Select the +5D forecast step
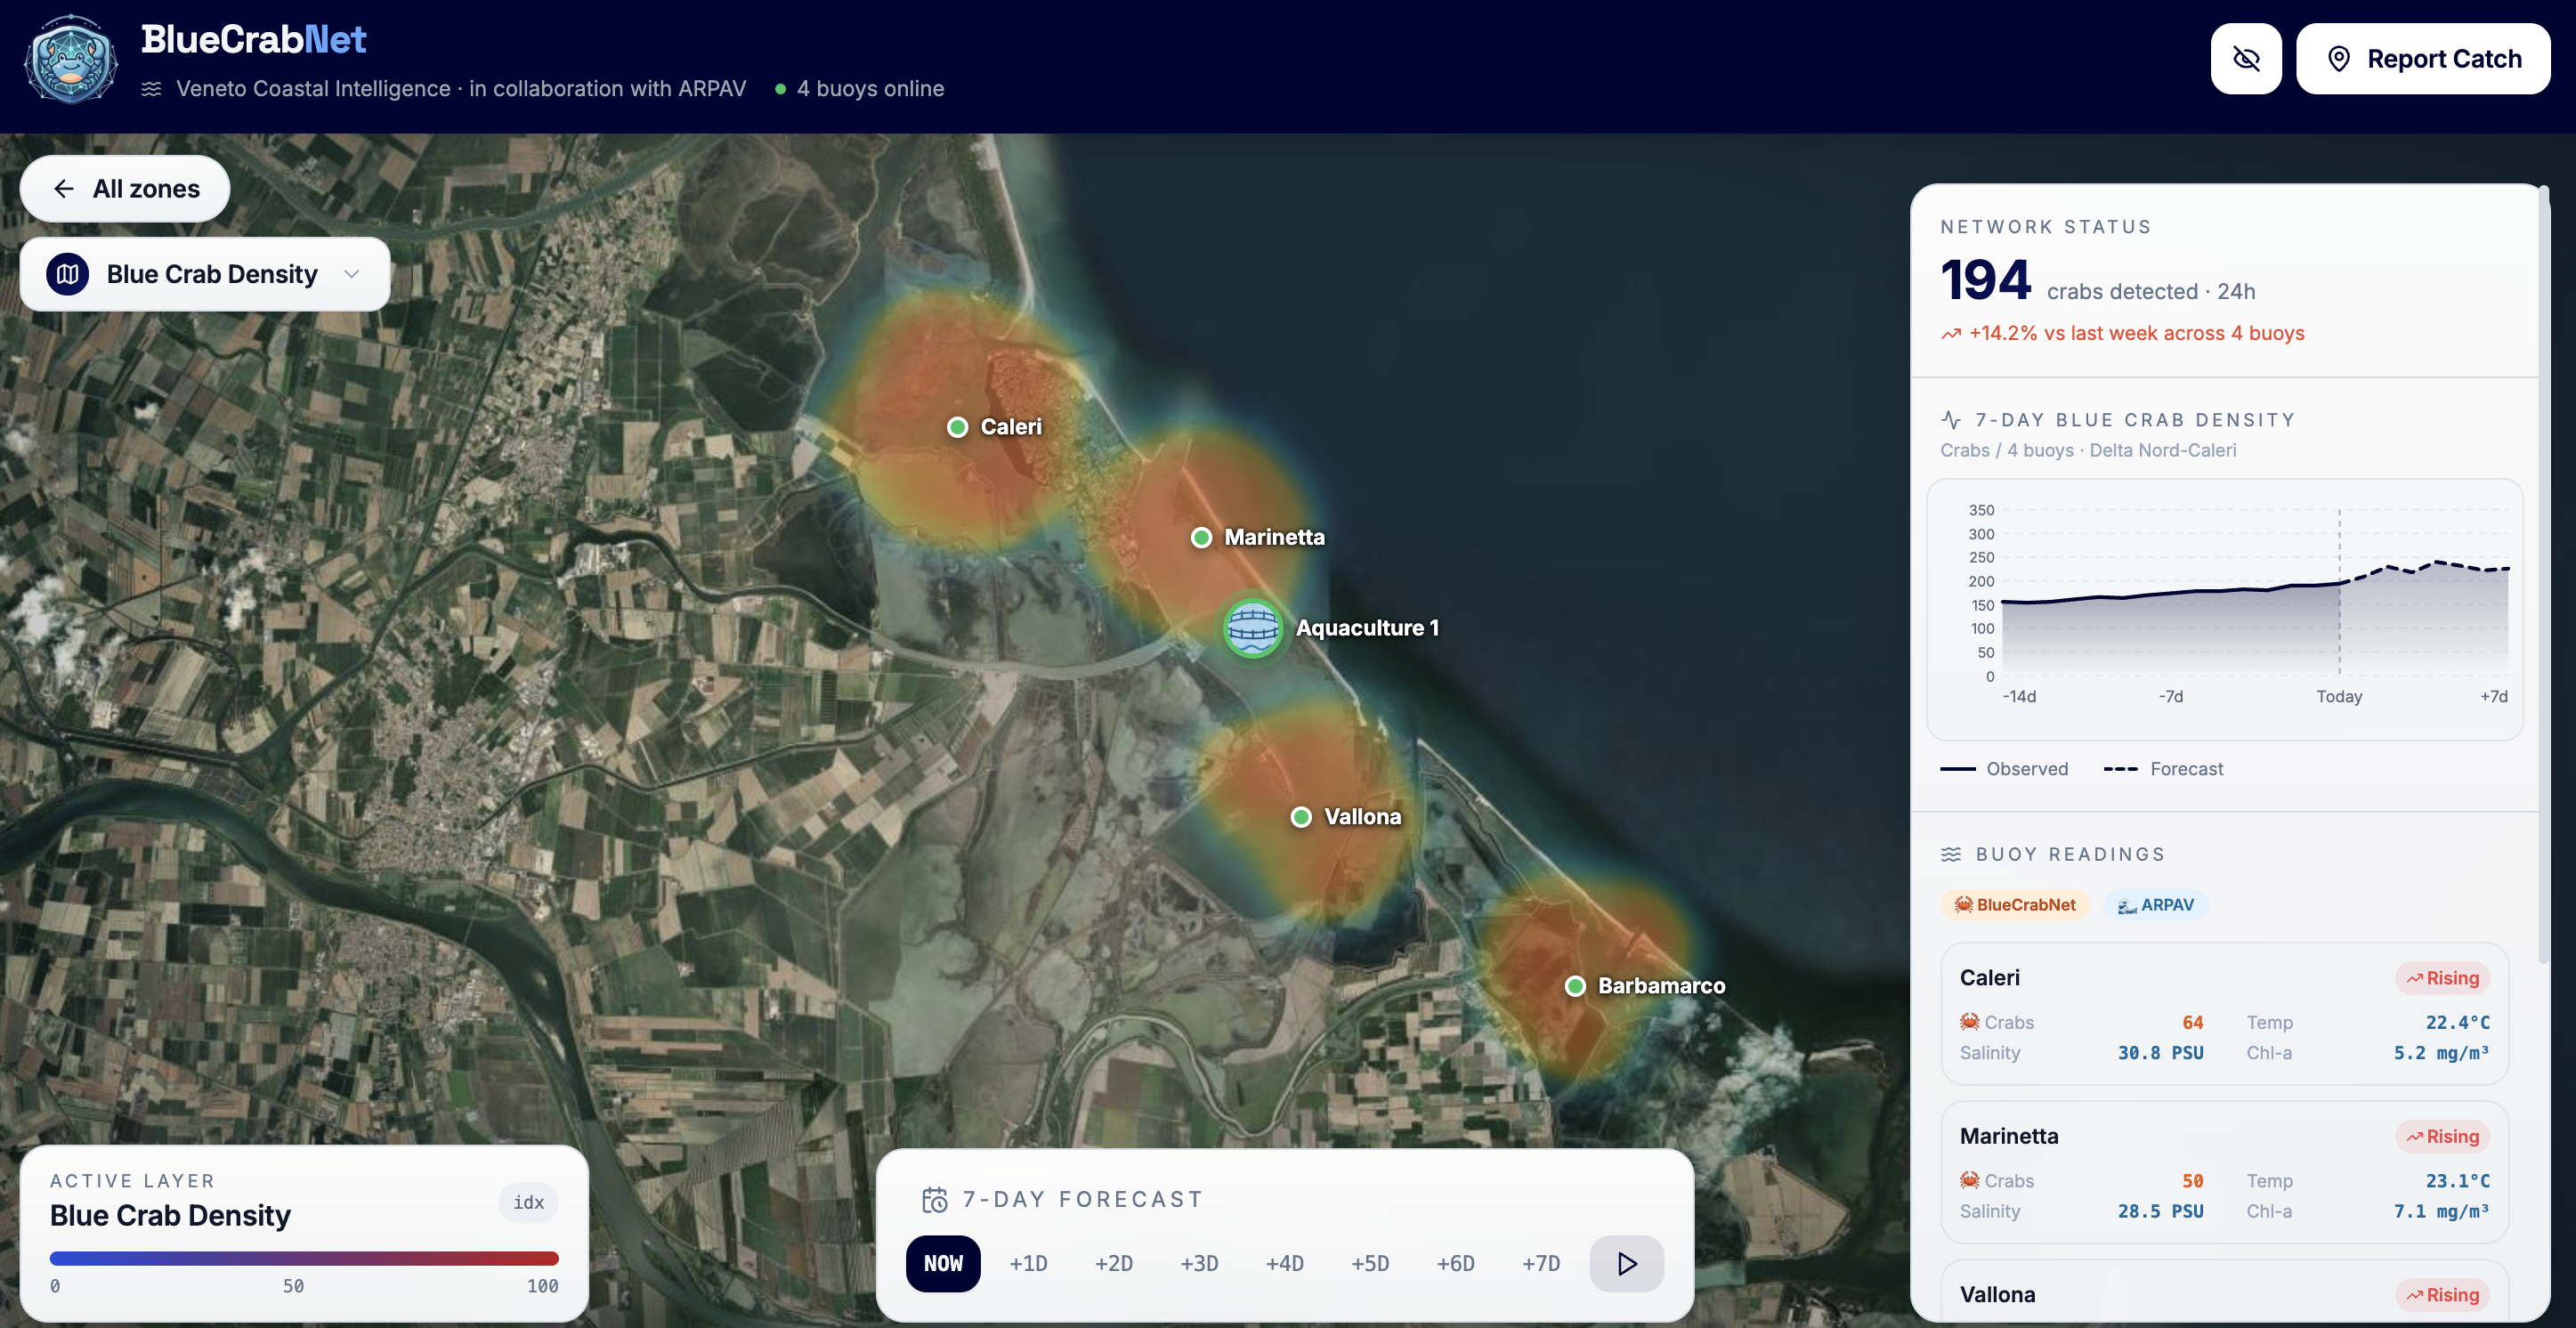2576x1328 pixels. pos(1370,1263)
